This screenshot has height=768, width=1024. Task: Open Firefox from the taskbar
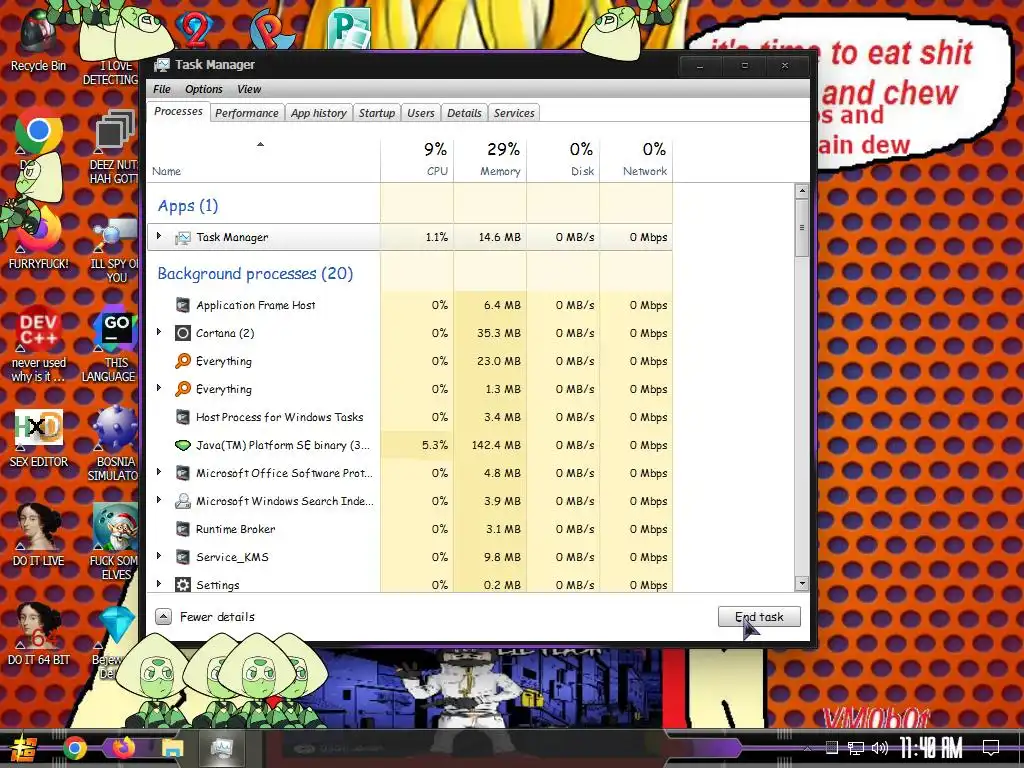[x=123, y=747]
